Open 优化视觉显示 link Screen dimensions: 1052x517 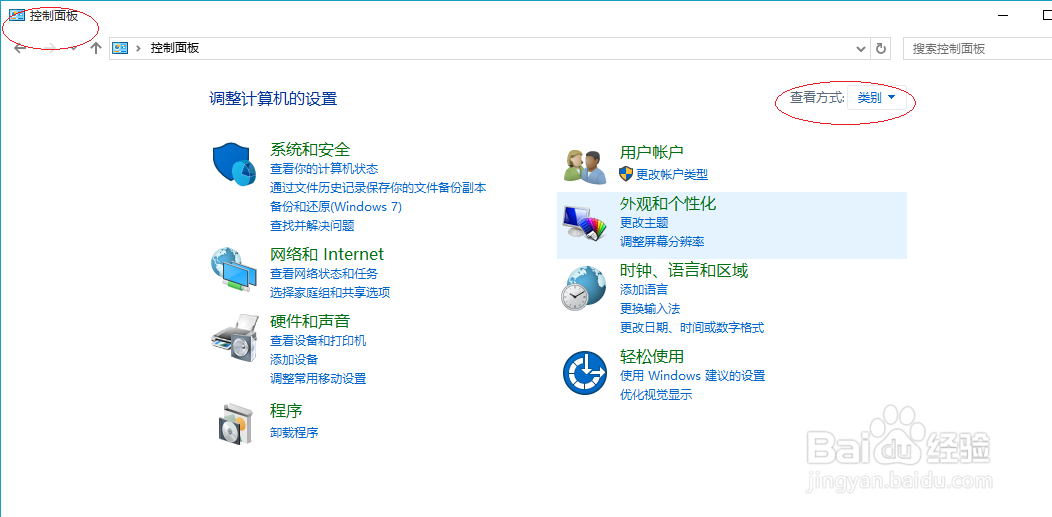pyautogui.click(x=656, y=395)
